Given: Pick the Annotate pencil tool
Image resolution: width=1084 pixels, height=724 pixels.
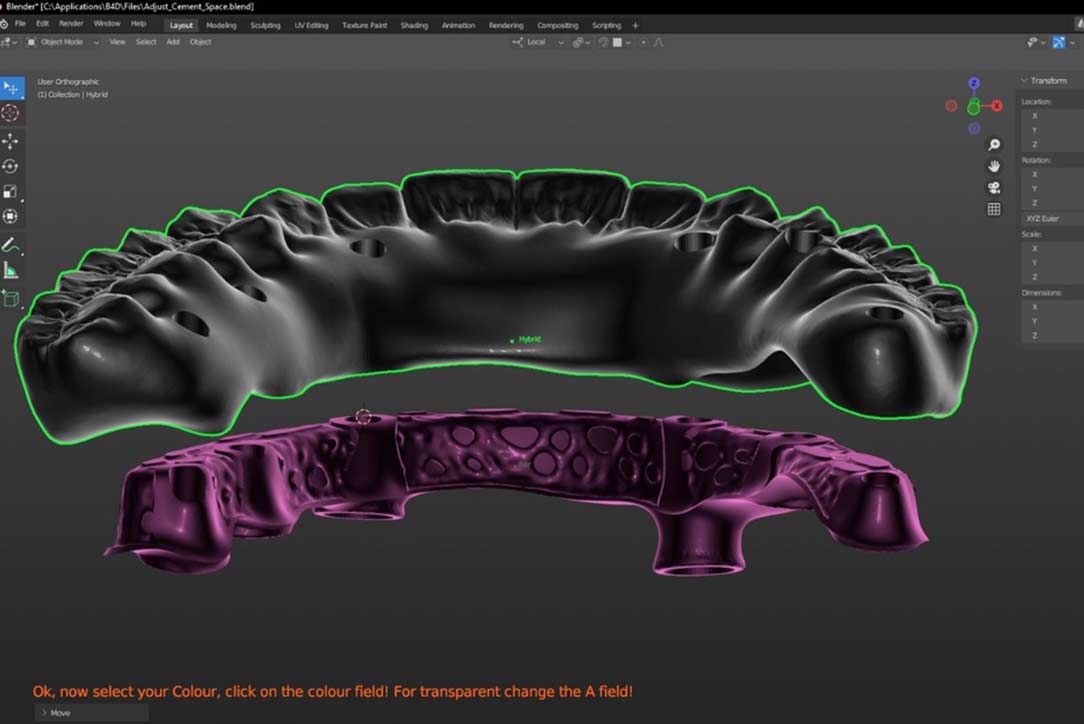Looking at the screenshot, I should point(11,244).
